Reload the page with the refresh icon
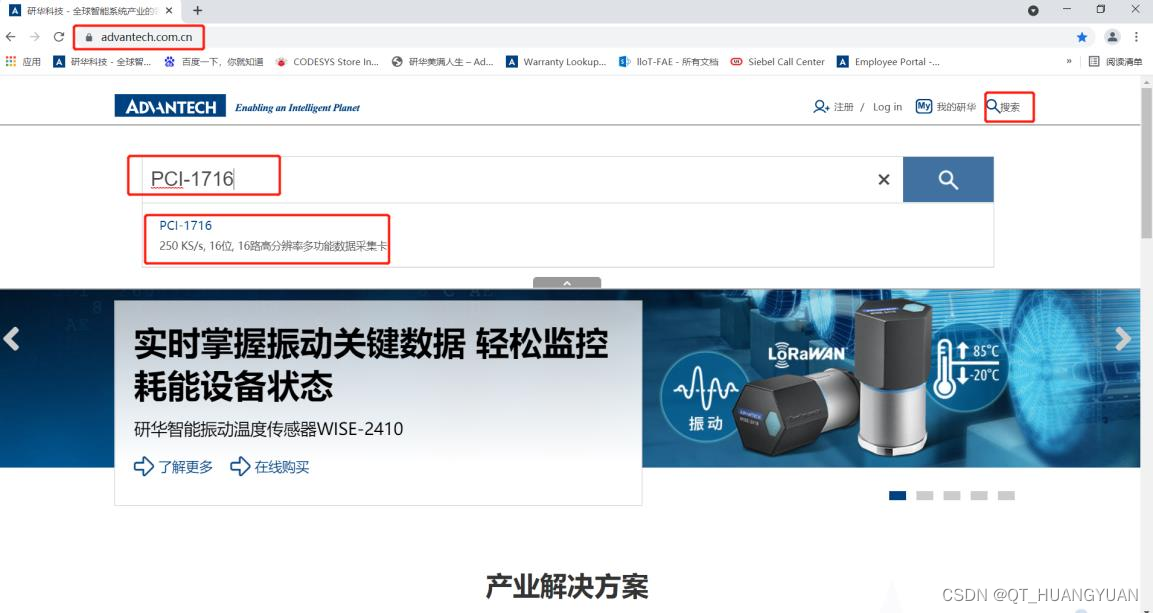 click(59, 37)
